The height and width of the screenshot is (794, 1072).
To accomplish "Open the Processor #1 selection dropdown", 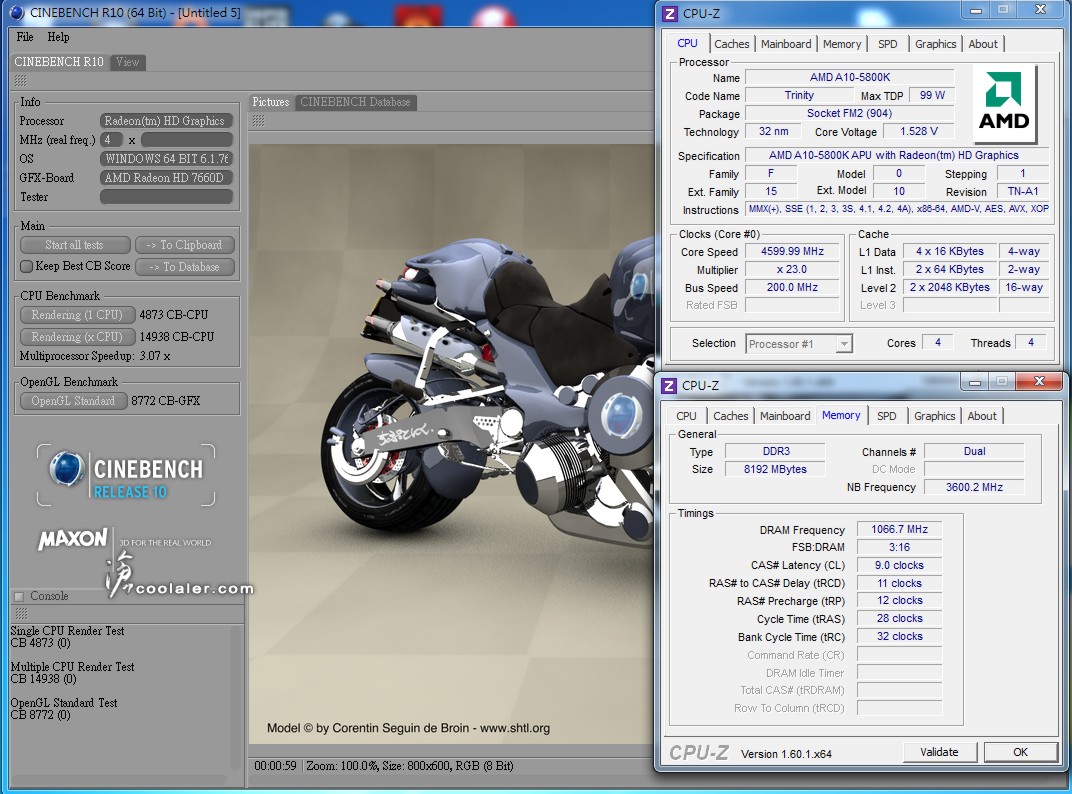I will pyautogui.click(x=798, y=344).
